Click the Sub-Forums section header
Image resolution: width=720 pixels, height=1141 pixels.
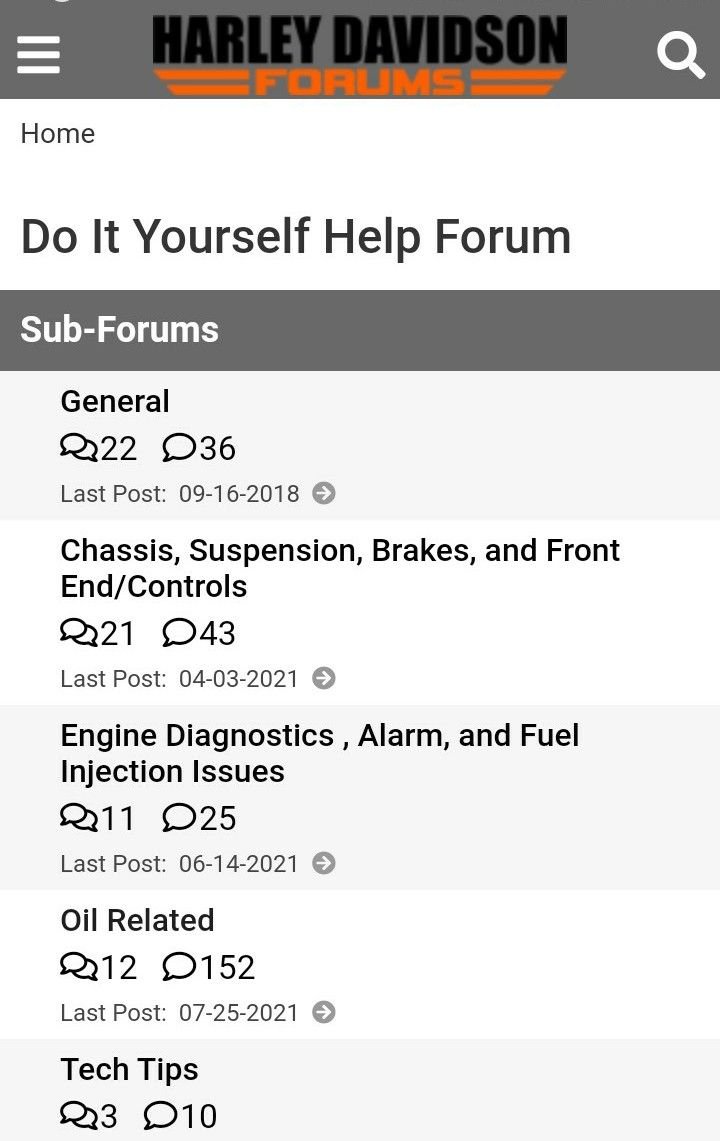coord(120,330)
